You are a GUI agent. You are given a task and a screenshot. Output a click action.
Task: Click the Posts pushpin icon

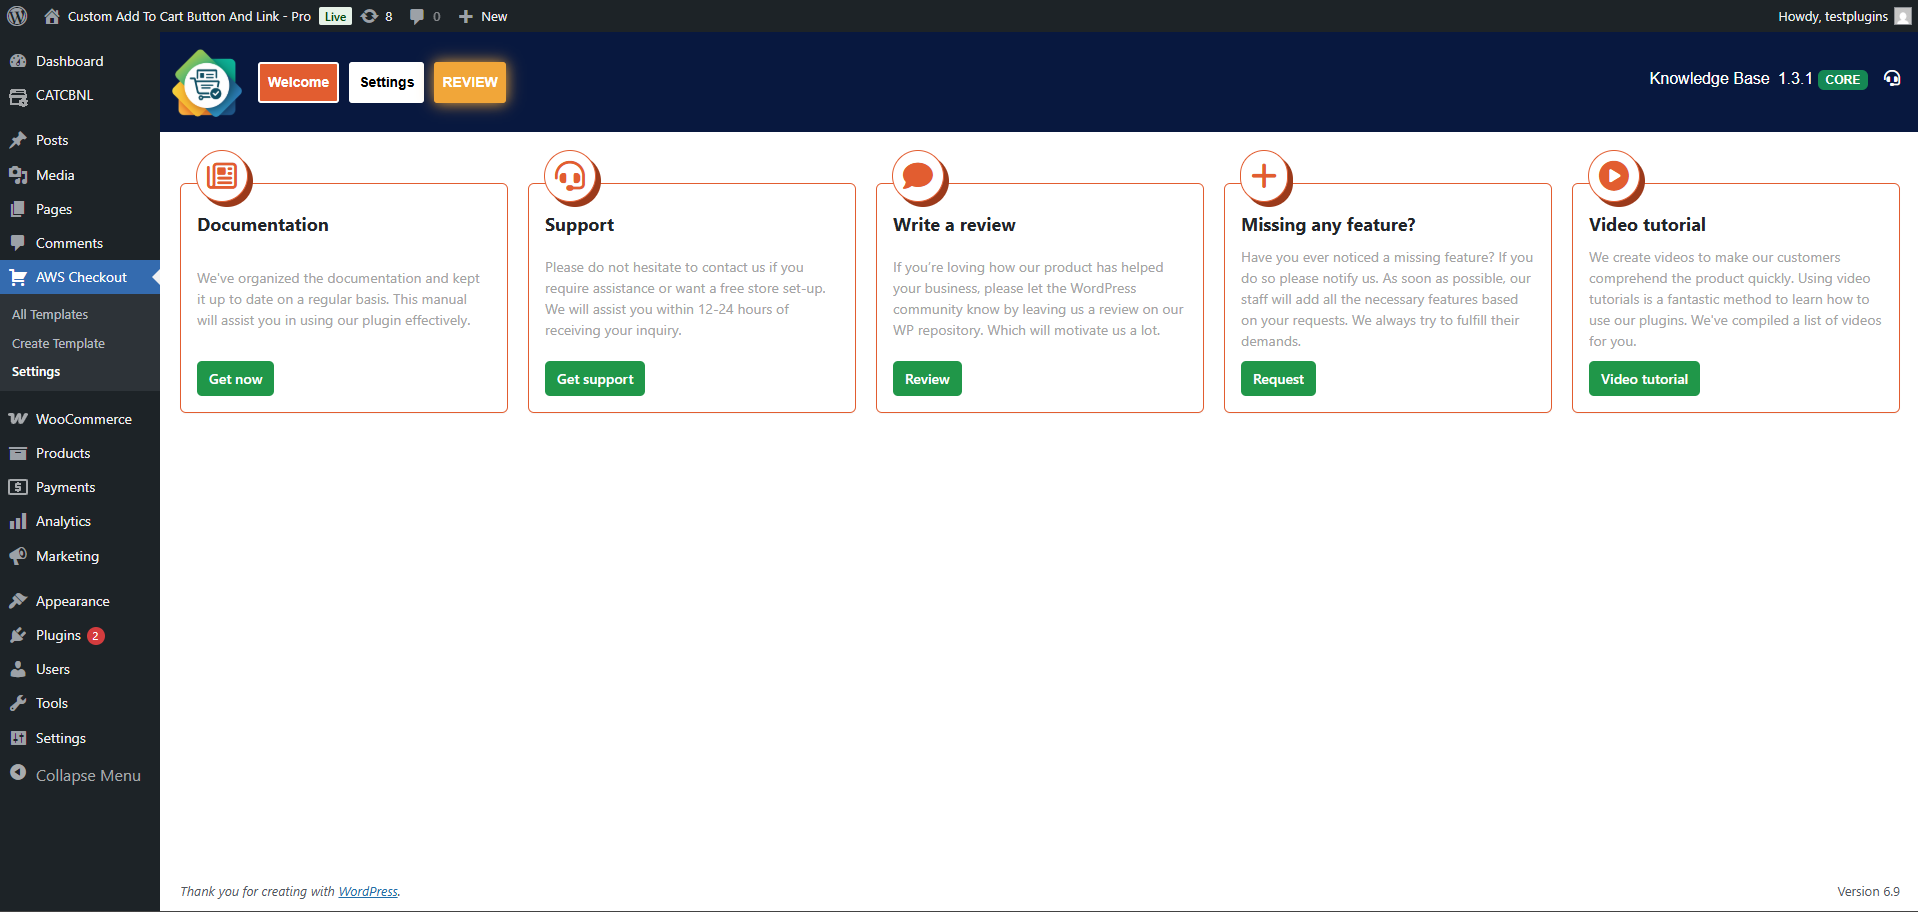tap(18, 140)
